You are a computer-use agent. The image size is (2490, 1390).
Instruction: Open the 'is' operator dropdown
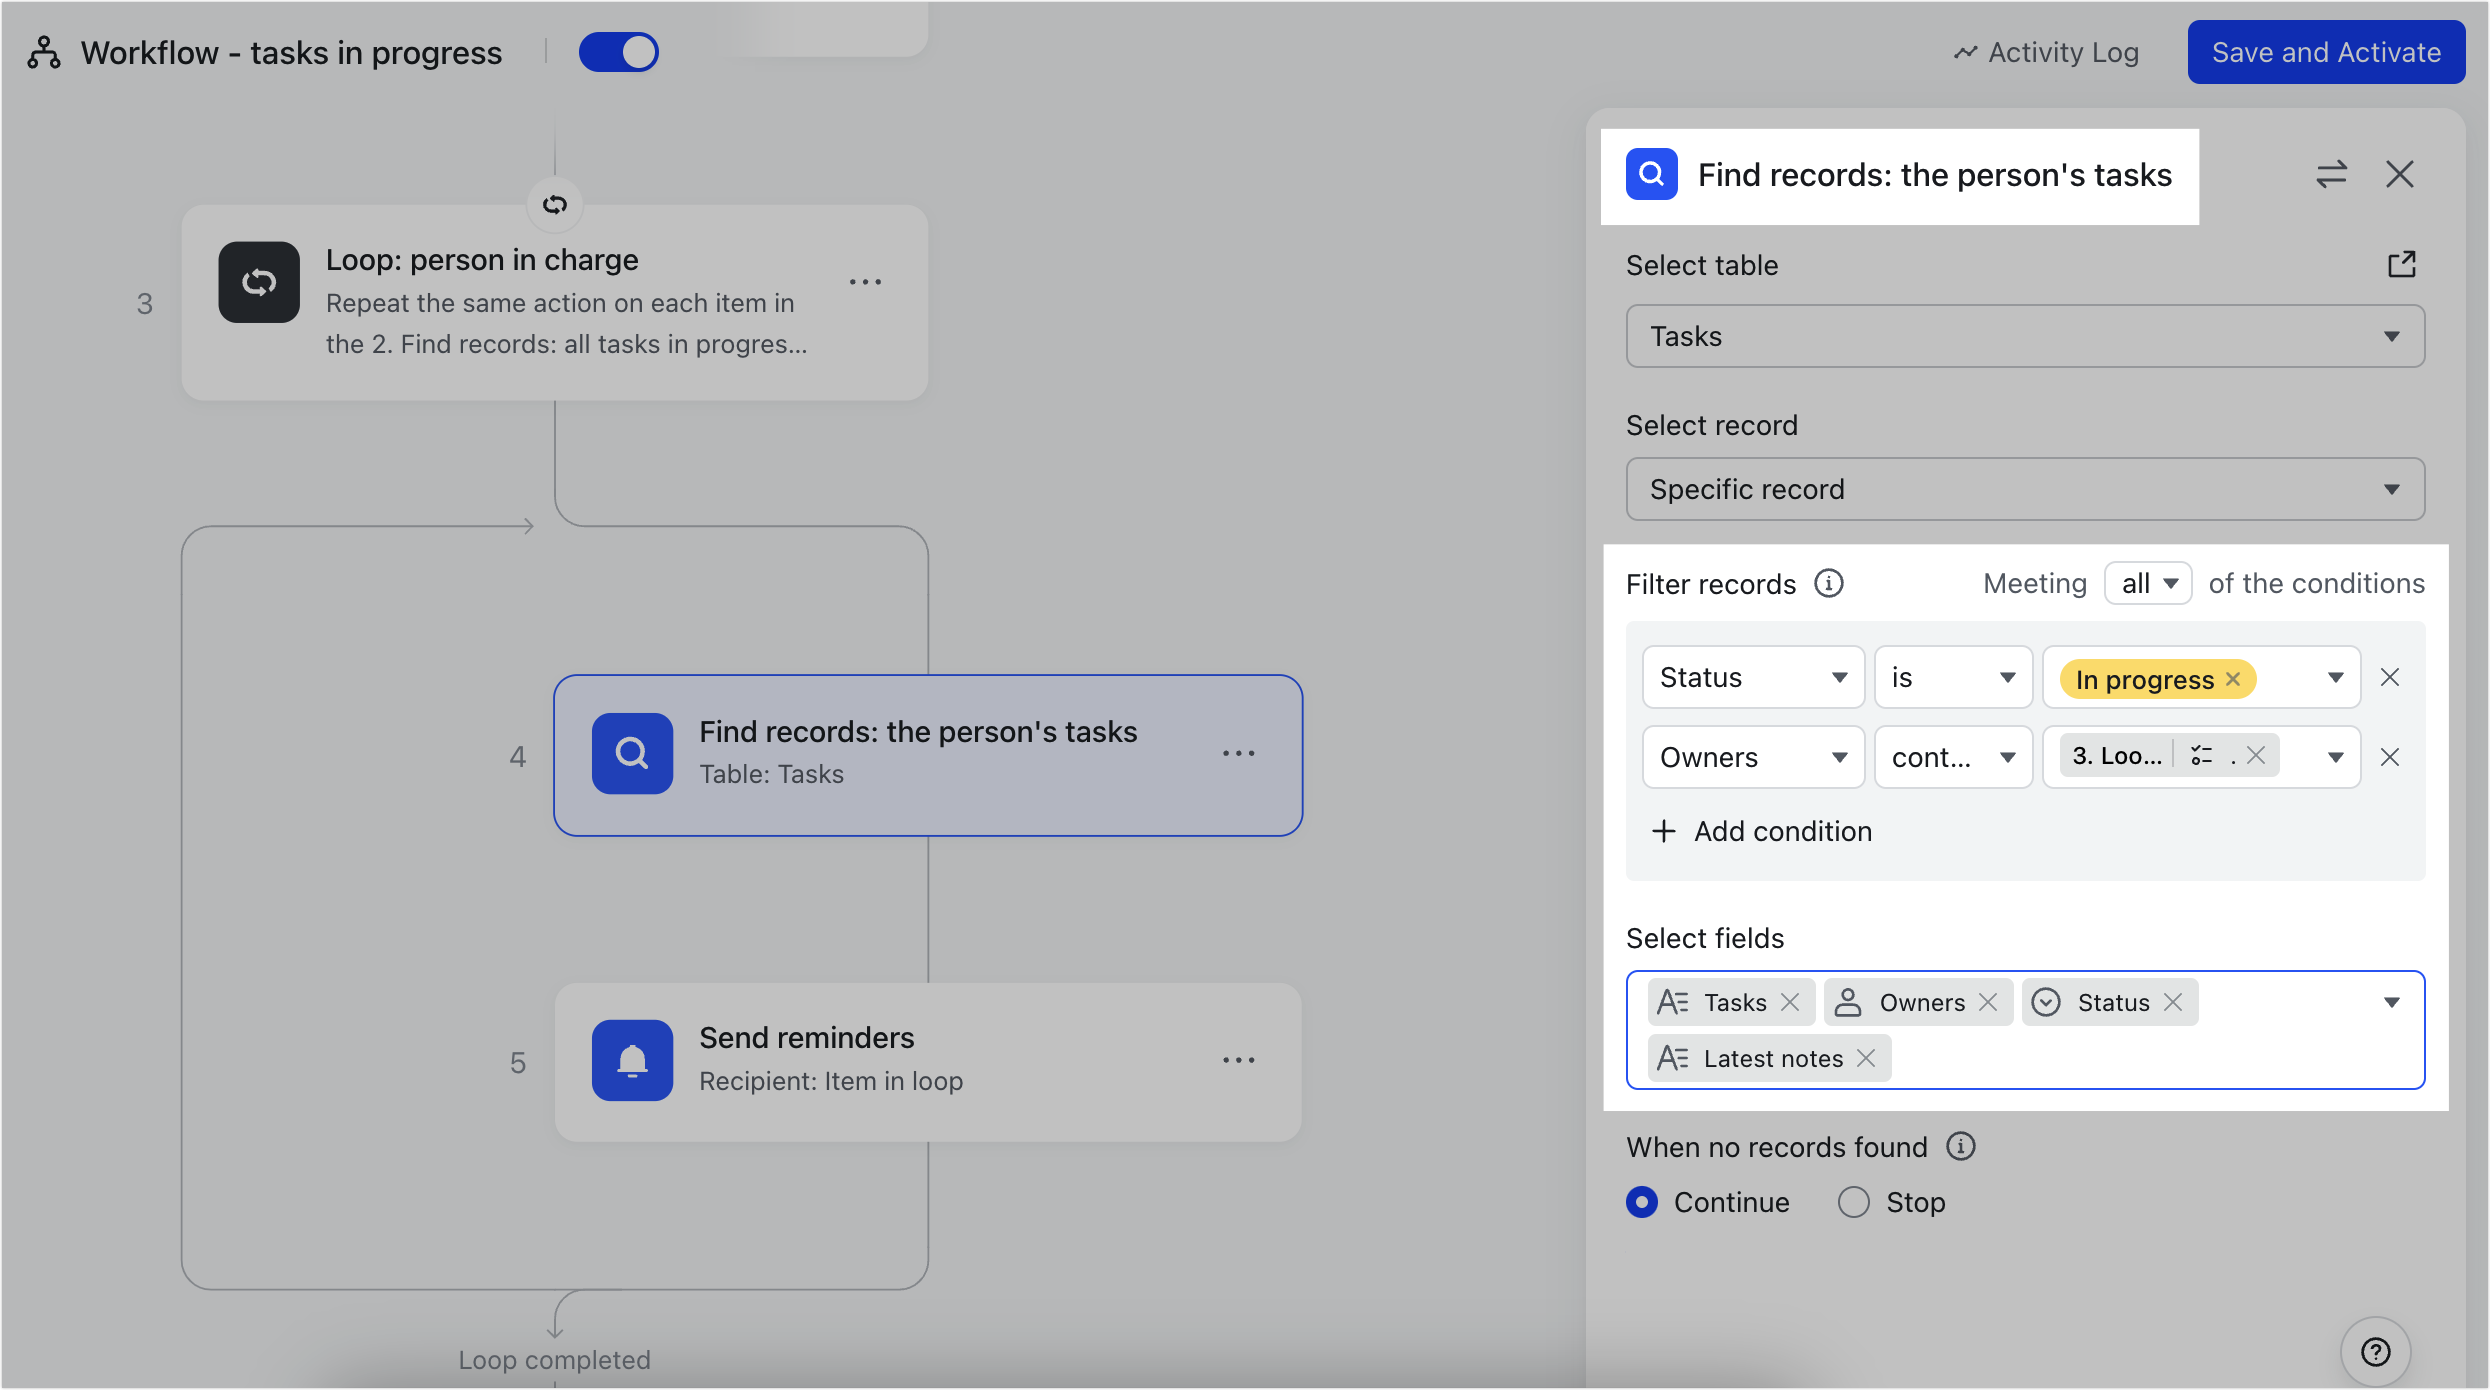pos(1953,677)
